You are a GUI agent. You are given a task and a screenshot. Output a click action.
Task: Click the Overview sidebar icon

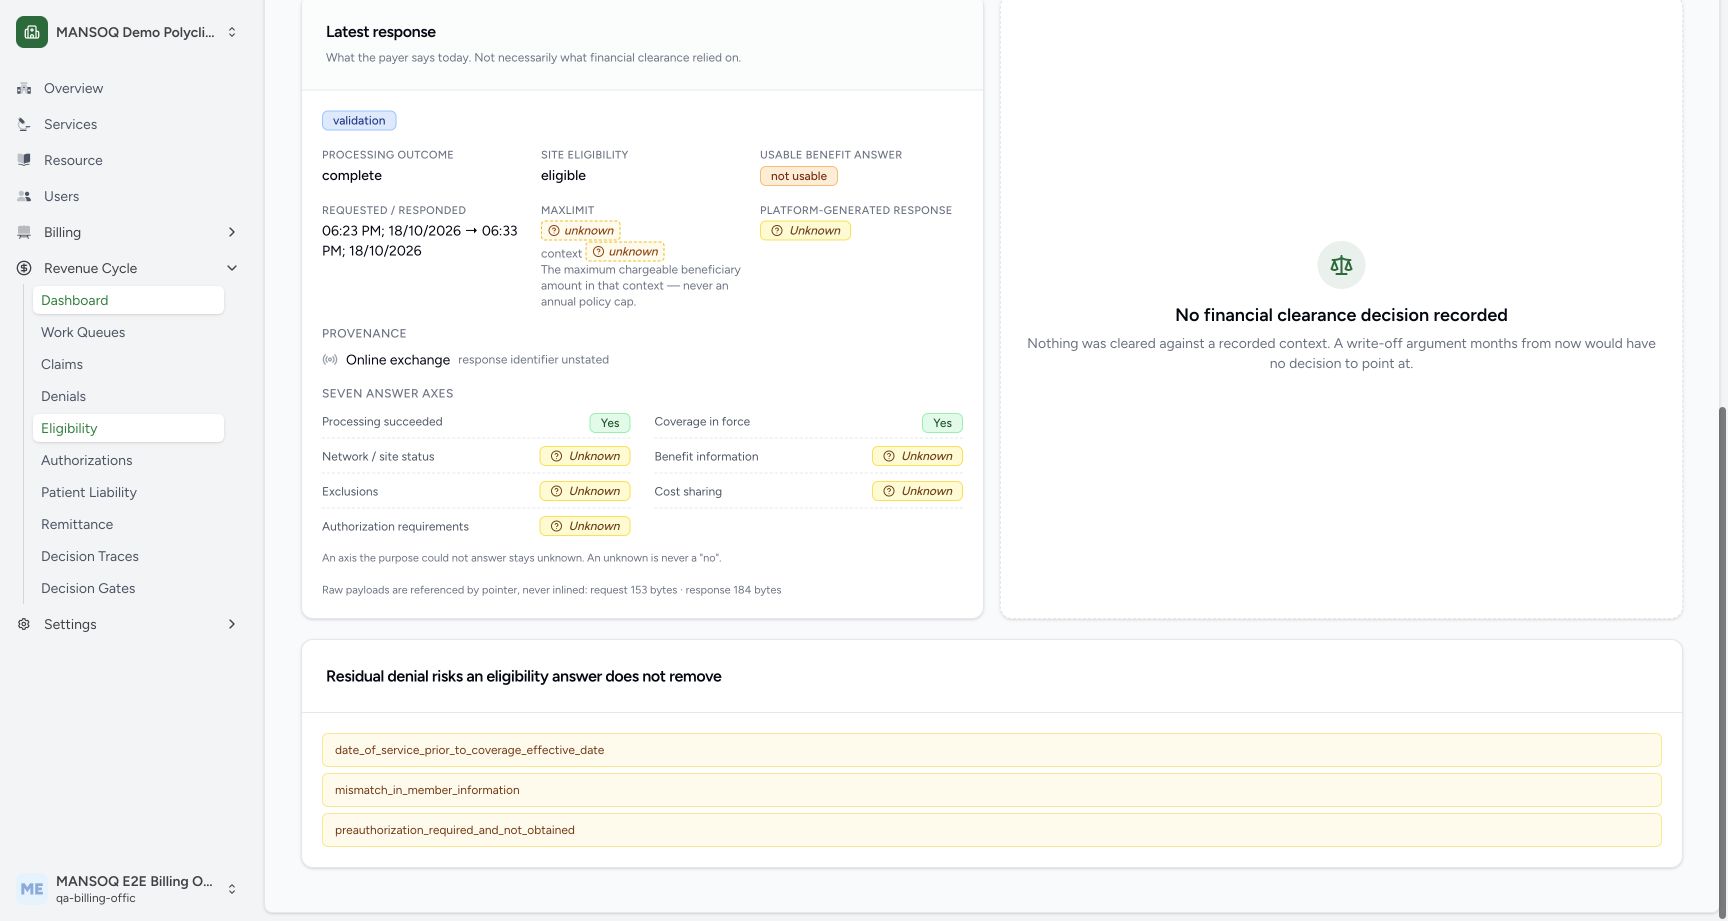click(x=24, y=88)
